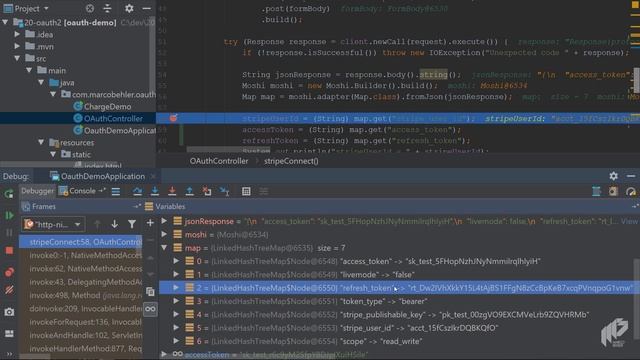Select the next frame with the down arrow
Screen dimensions: 640x360
point(115,224)
